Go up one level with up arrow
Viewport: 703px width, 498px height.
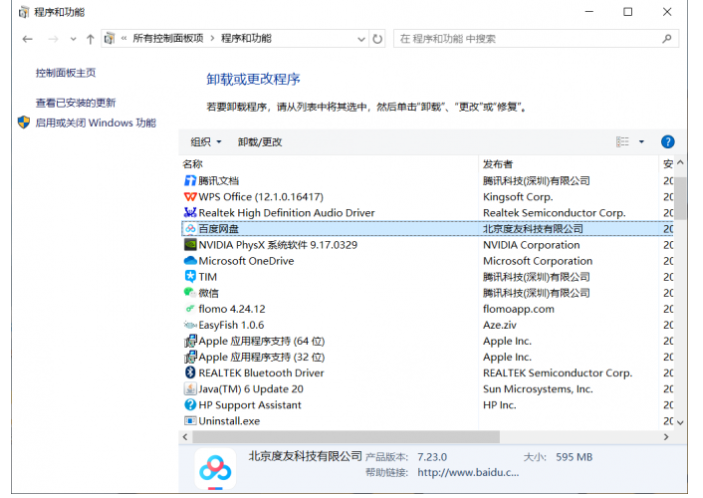pyautogui.click(x=91, y=39)
